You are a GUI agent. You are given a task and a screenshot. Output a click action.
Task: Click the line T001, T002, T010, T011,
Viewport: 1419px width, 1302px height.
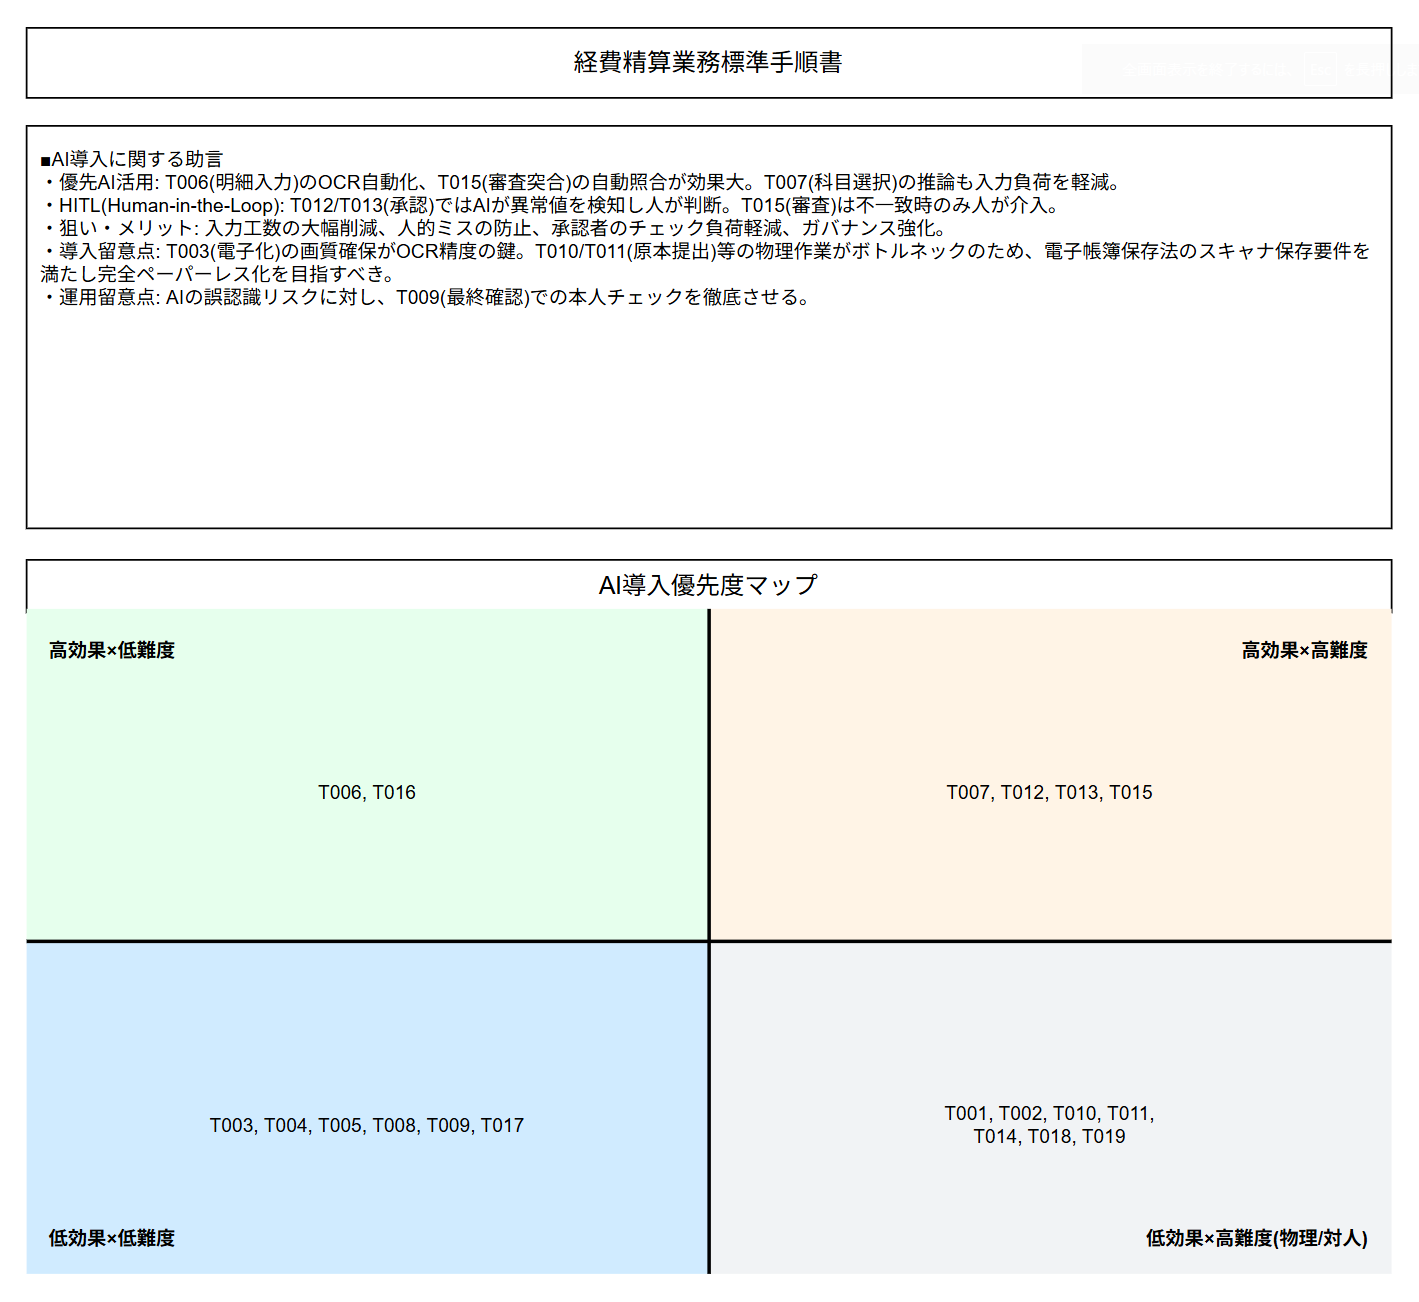[x=1049, y=1113]
